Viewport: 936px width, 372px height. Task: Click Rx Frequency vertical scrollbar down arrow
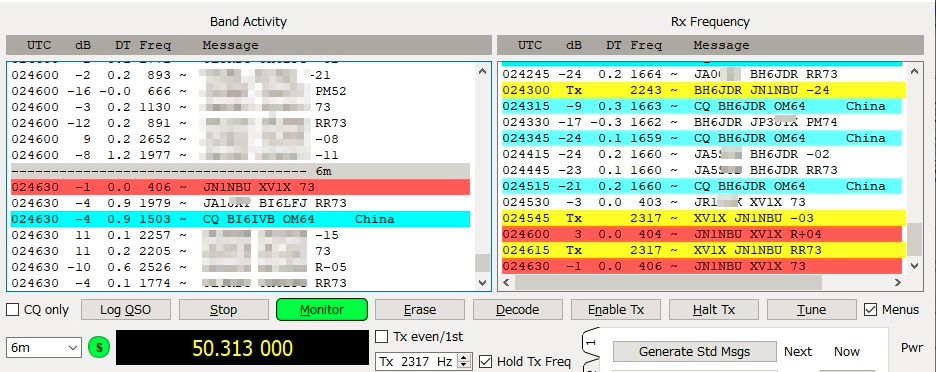(x=914, y=265)
